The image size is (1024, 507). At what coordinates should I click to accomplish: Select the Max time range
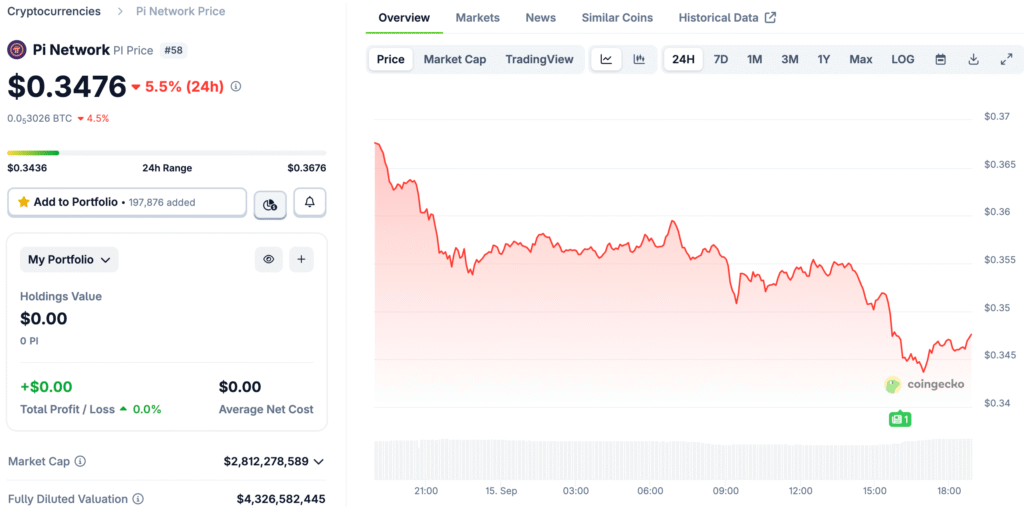point(861,59)
